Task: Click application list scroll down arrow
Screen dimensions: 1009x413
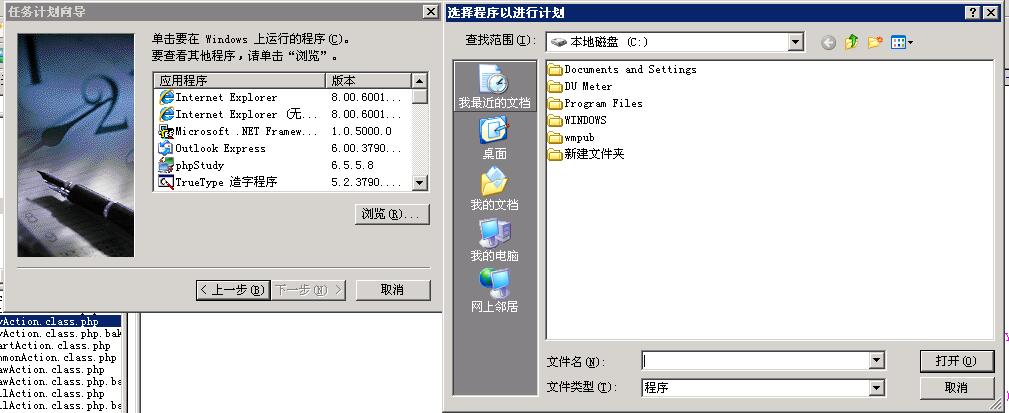Action: point(420,183)
